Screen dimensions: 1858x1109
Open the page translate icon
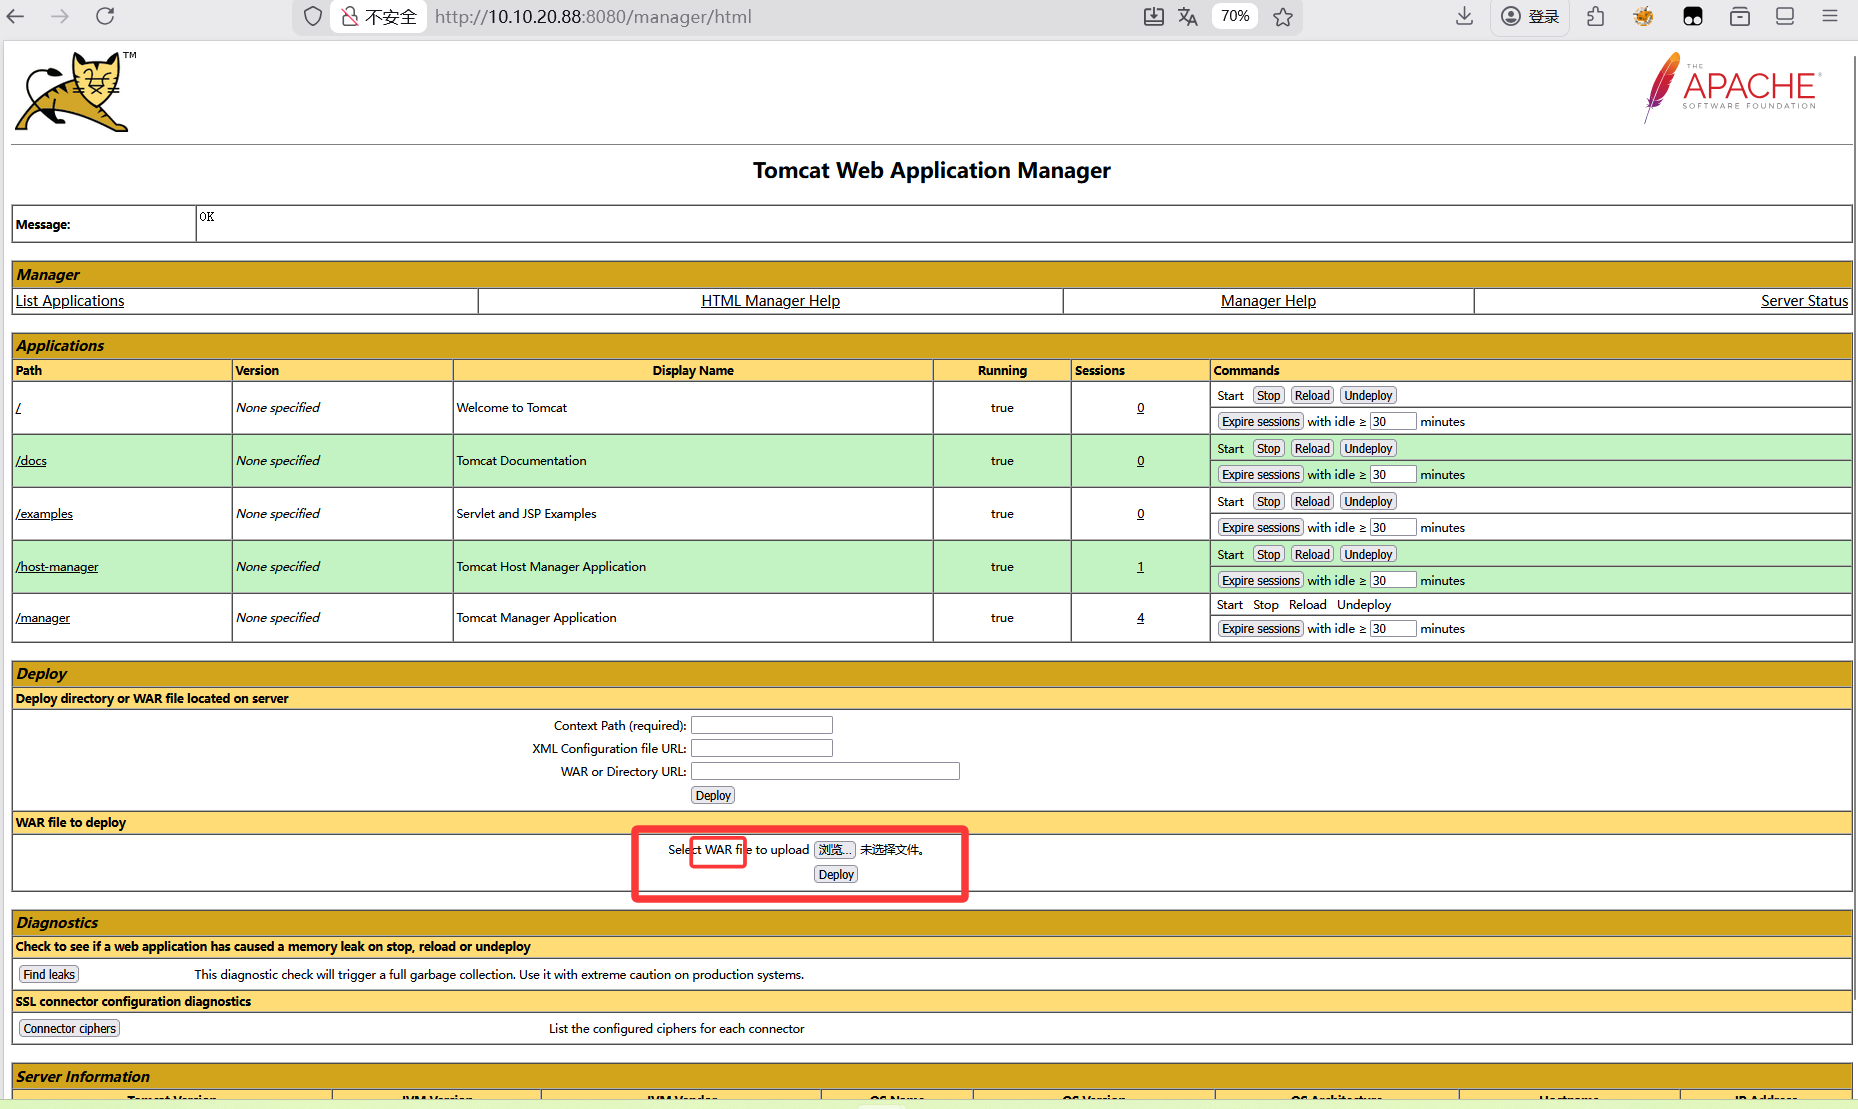[1187, 16]
